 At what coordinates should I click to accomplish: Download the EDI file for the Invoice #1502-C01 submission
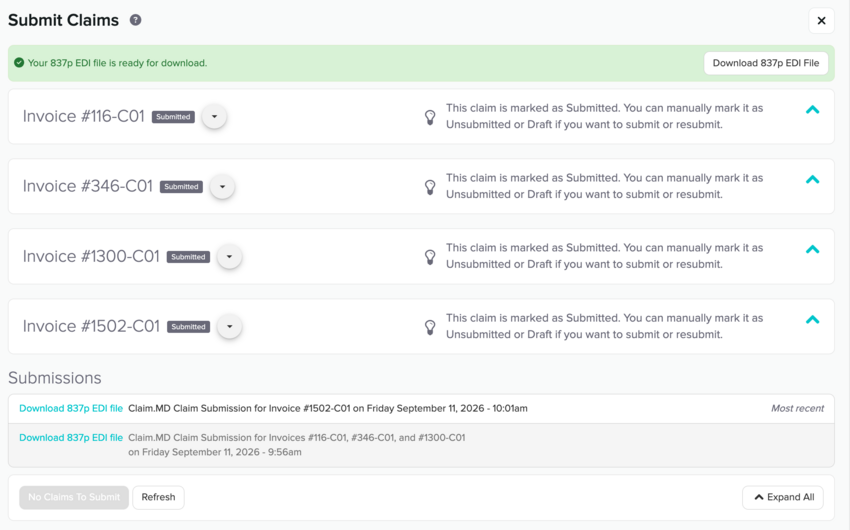pos(71,408)
